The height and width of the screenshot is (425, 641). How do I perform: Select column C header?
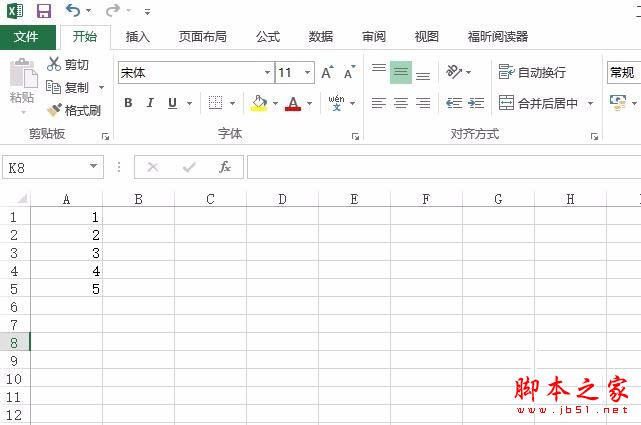210,199
